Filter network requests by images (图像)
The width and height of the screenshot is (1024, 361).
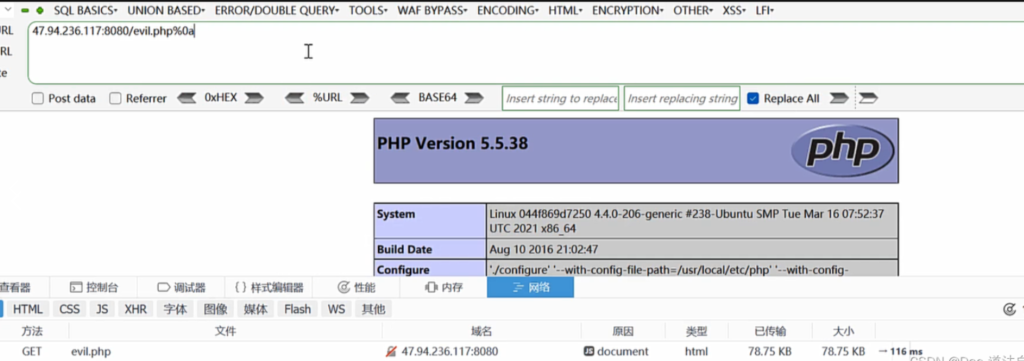point(216,309)
